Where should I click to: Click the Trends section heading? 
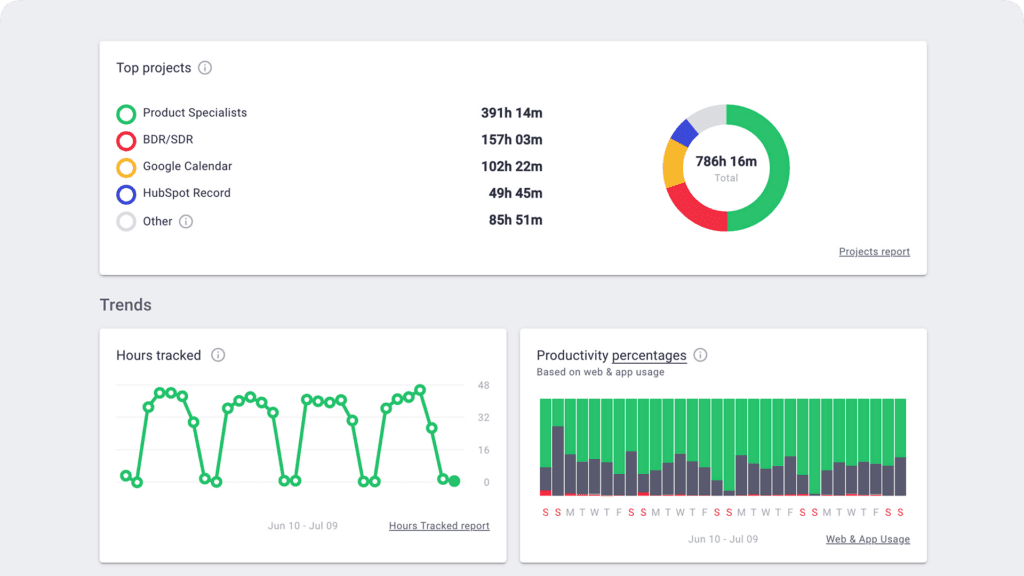[125, 305]
